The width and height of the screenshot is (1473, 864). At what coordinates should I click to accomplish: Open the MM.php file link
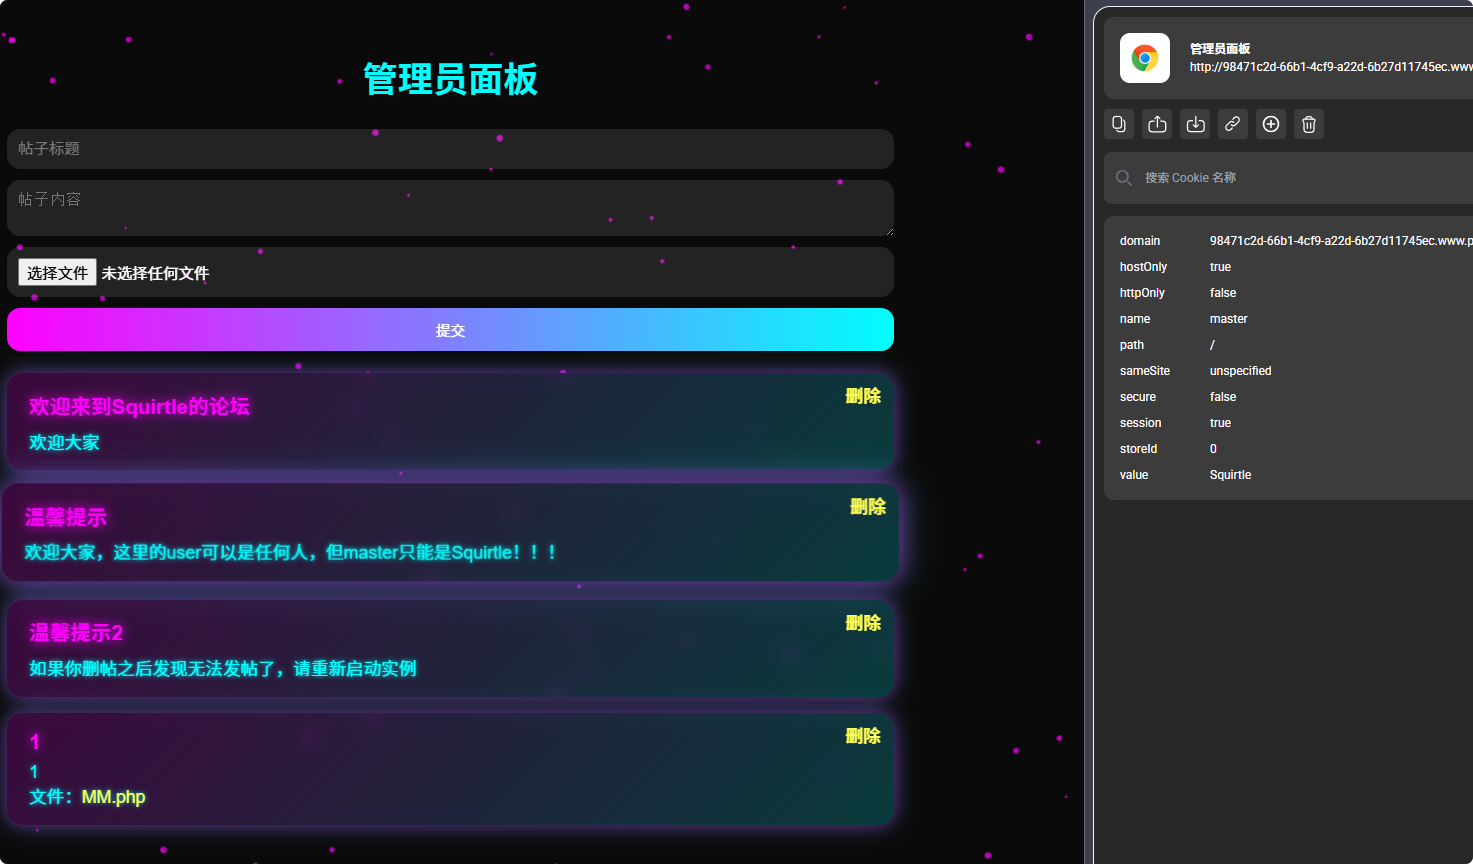113,797
